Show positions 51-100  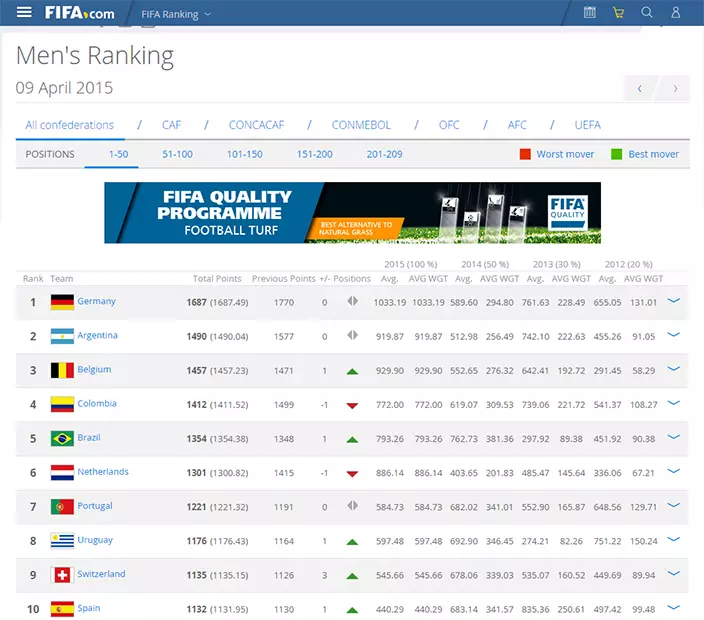[177, 154]
